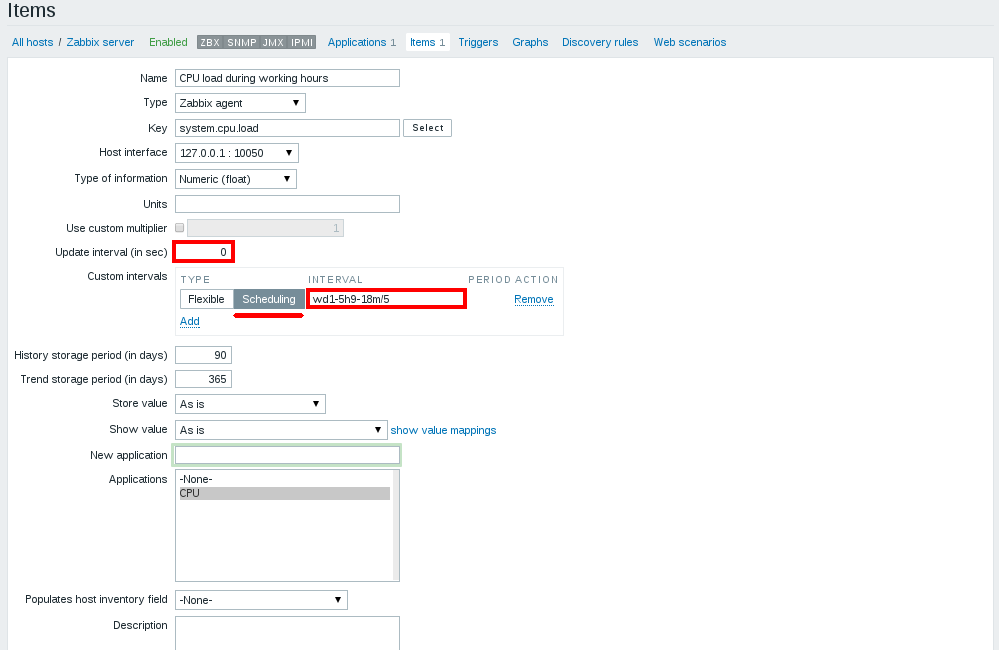The width and height of the screenshot is (999, 650).
Task: Focus the Trend storage period field
Action: pyautogui.click(x=203, y=379)
